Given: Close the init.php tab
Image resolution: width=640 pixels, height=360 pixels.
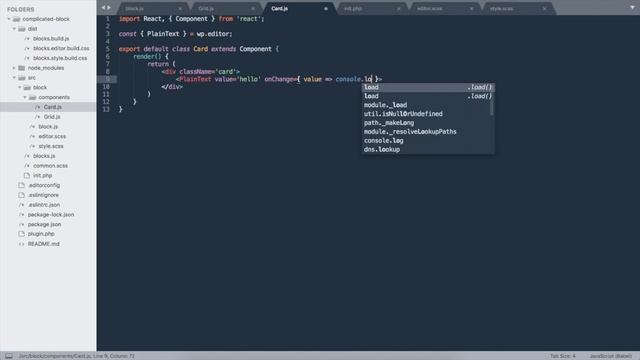Looking at the screenshot, I should (399, 9).
